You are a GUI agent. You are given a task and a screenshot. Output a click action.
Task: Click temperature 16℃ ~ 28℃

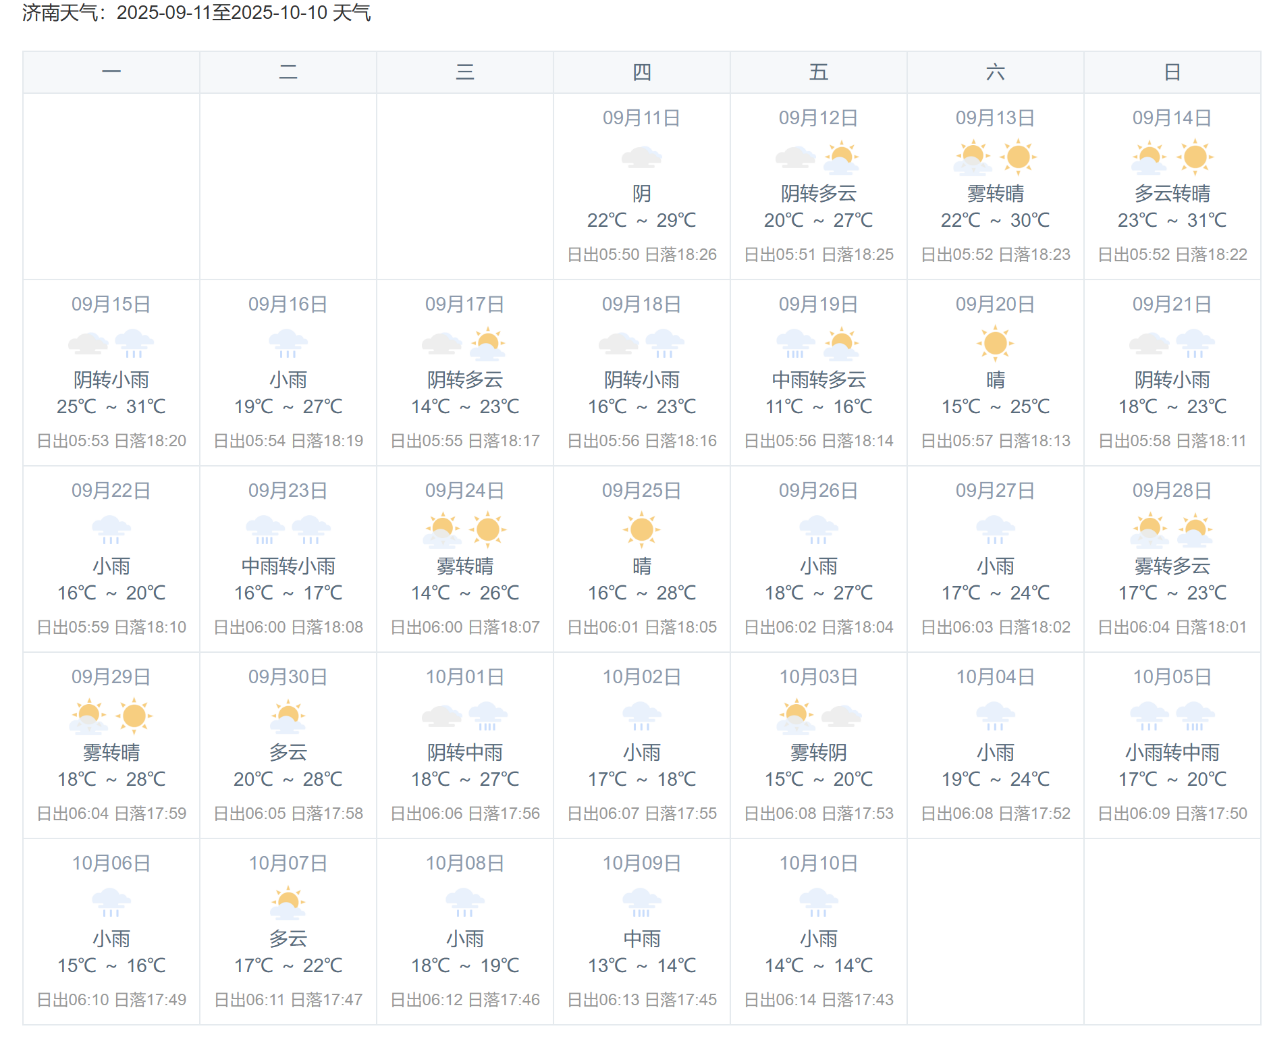tap(641, 593)
